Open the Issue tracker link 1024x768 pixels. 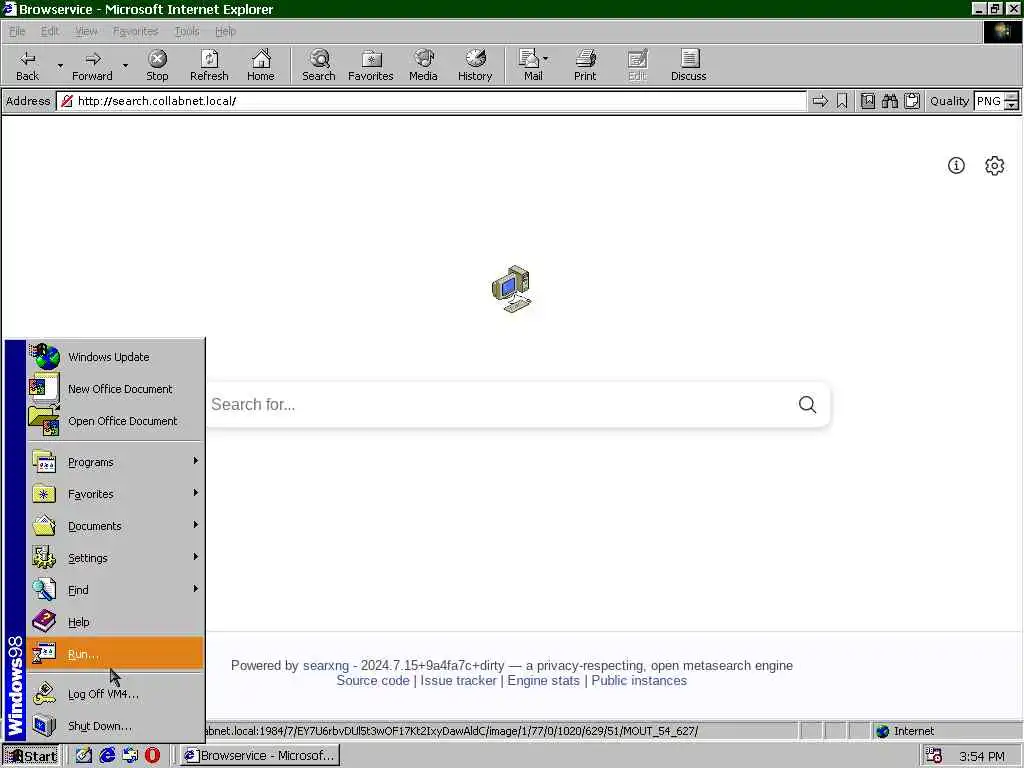click(458, 680)
